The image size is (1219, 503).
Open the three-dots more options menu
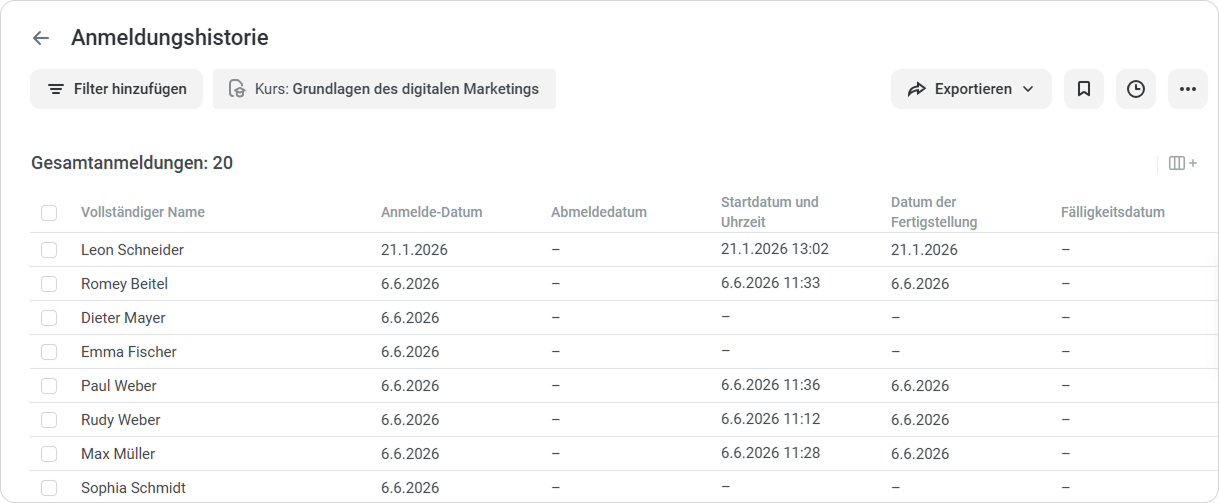click(1188, 89)
